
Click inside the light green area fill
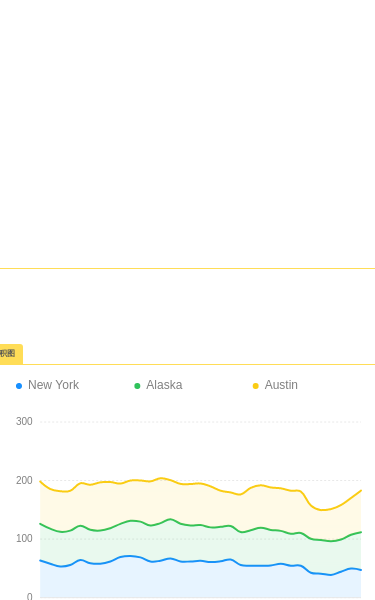(191, 545)
